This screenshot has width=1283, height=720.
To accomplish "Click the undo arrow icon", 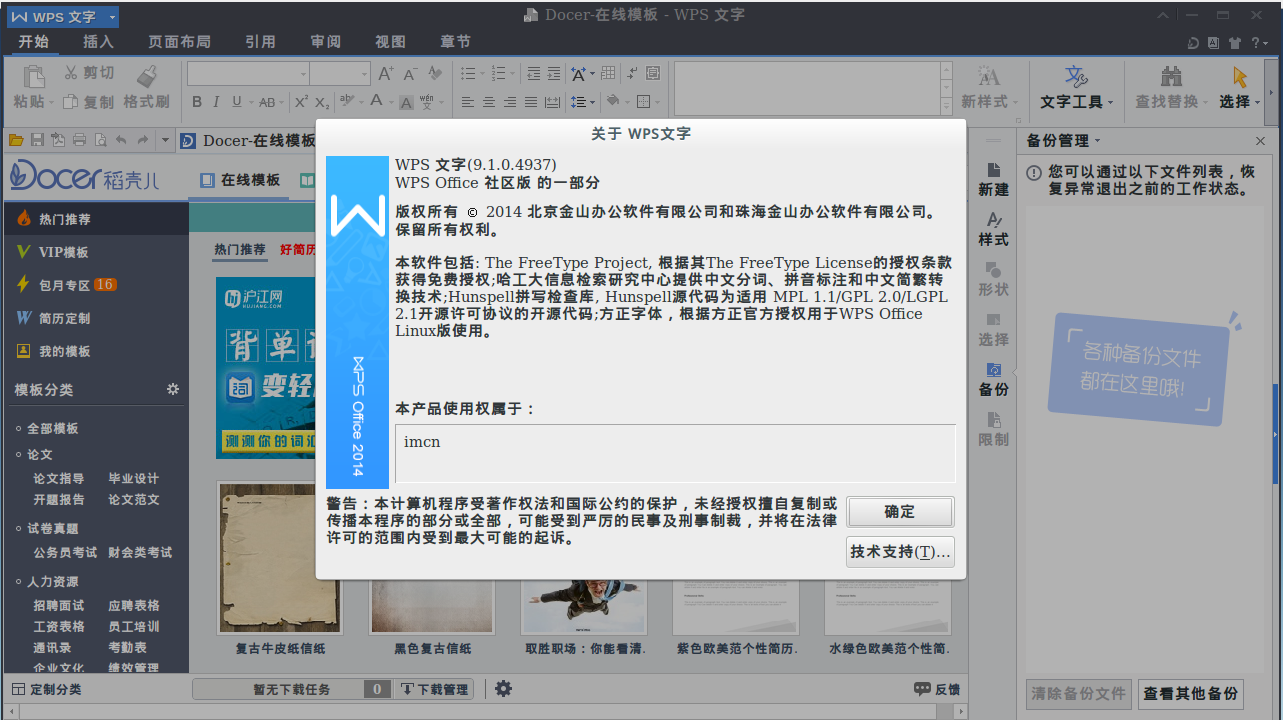I will (121, 140).
